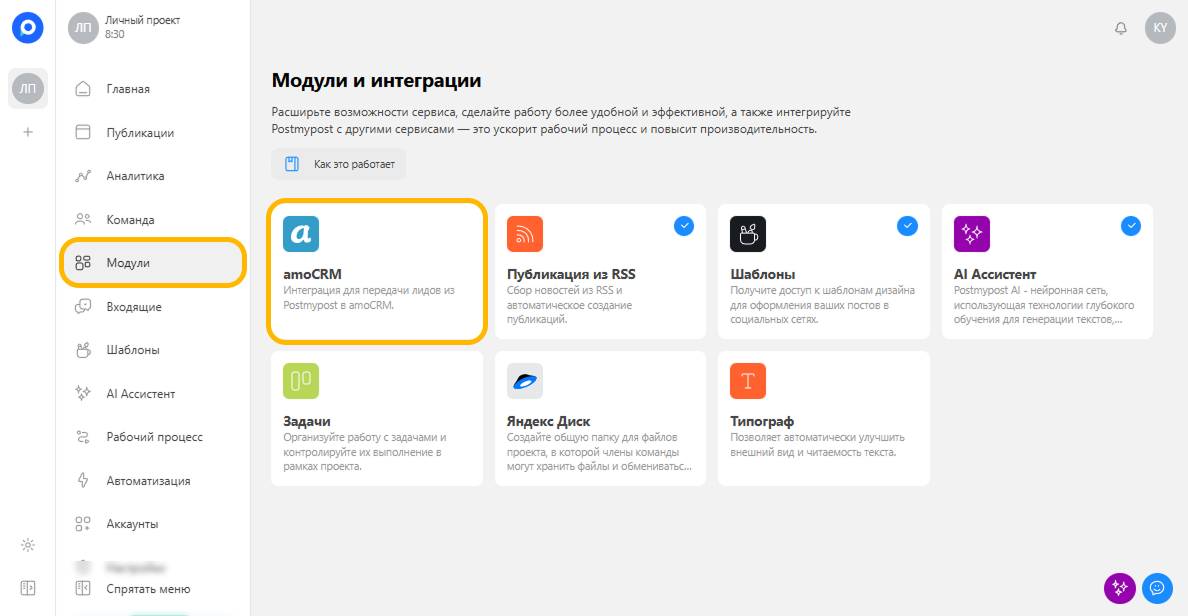
Task: Open the notifications bell
Action: (x=1121, y=28)
